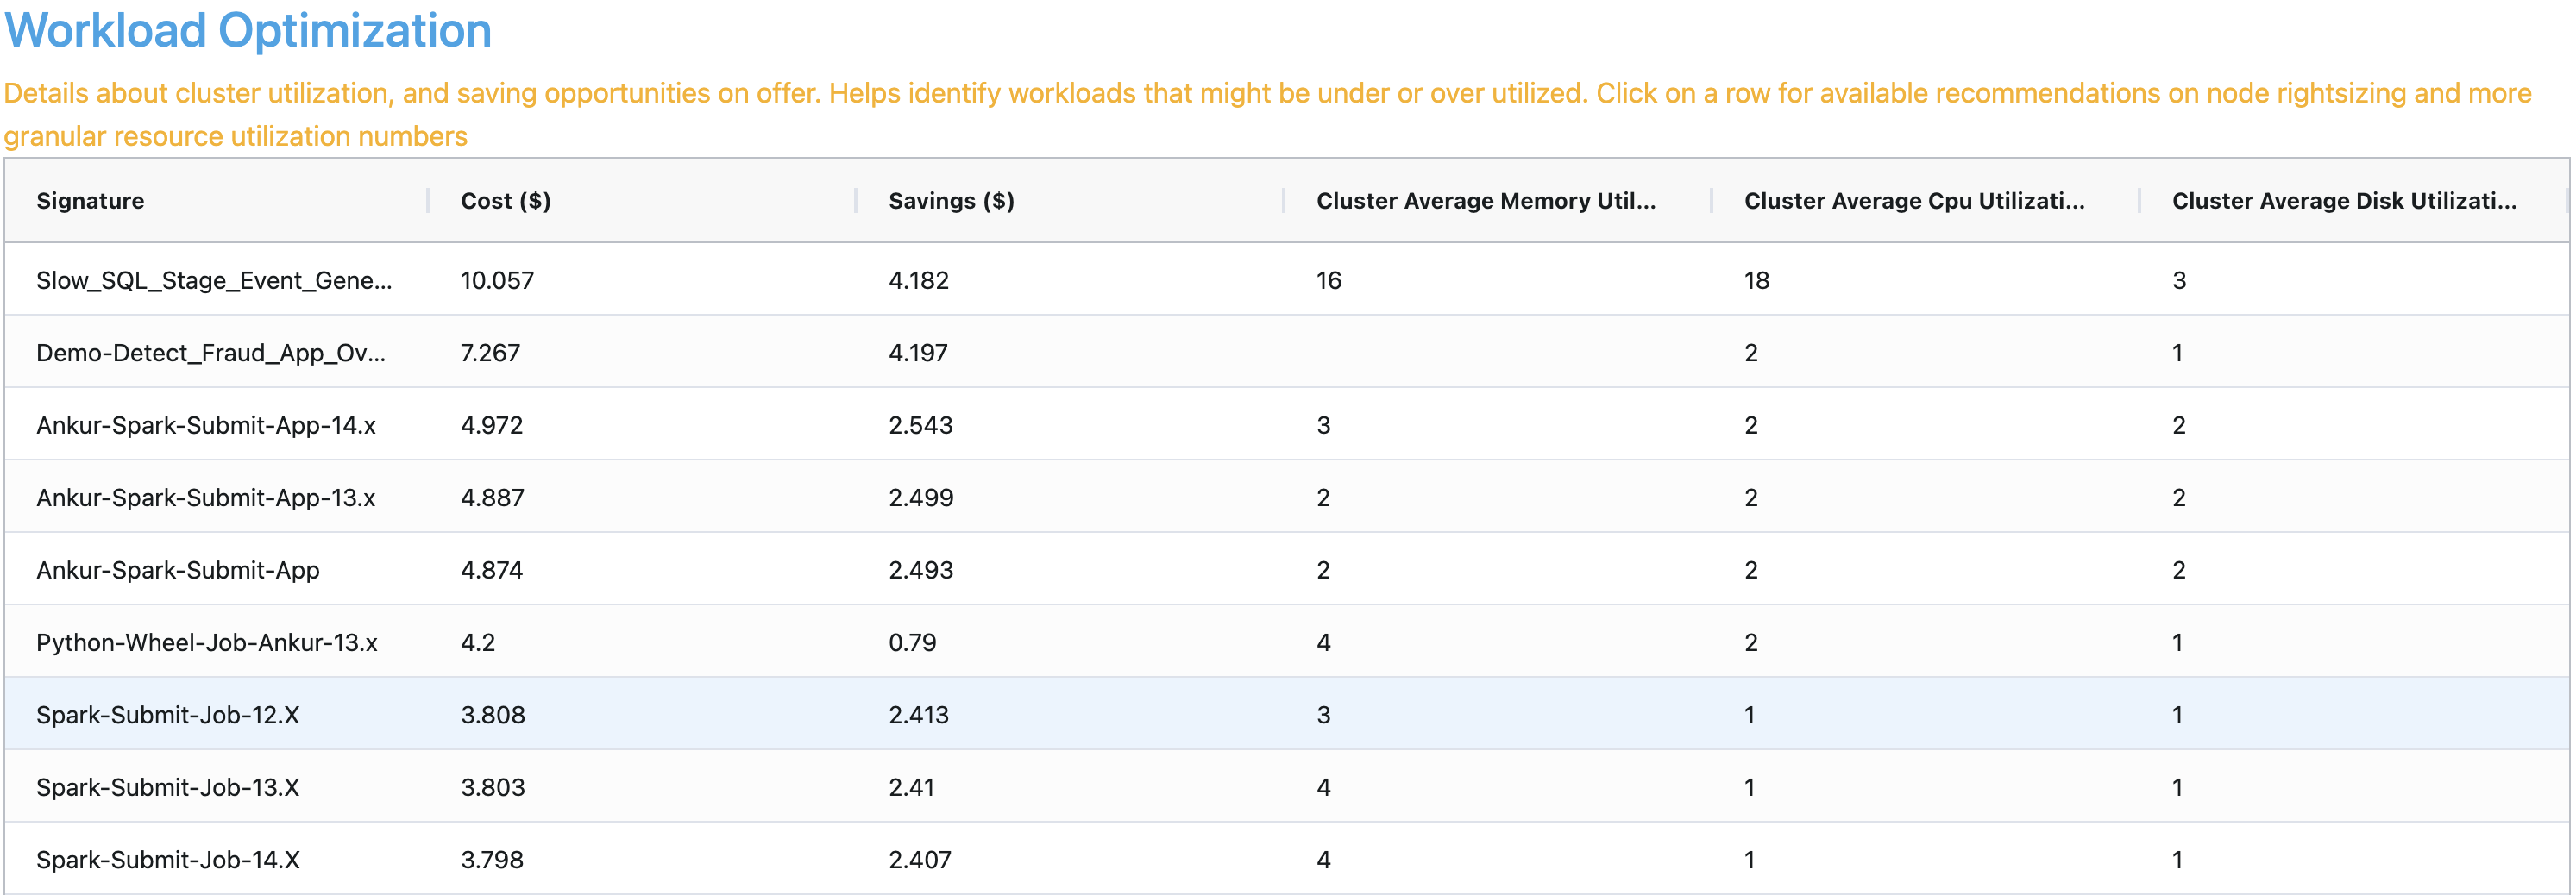
Task: Click the savings value 4.182 cell
Action: pyautogui.click(x=918, y=280)
